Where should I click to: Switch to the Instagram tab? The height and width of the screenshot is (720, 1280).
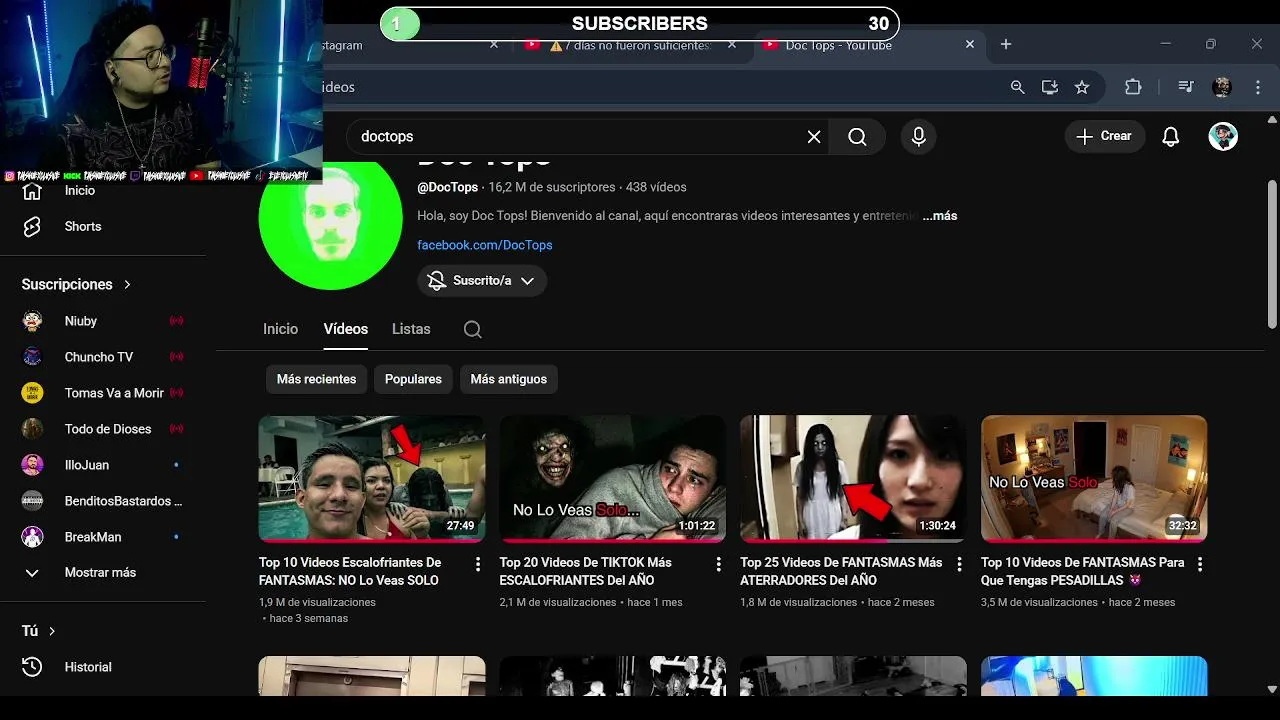click(x=410, y=45)
